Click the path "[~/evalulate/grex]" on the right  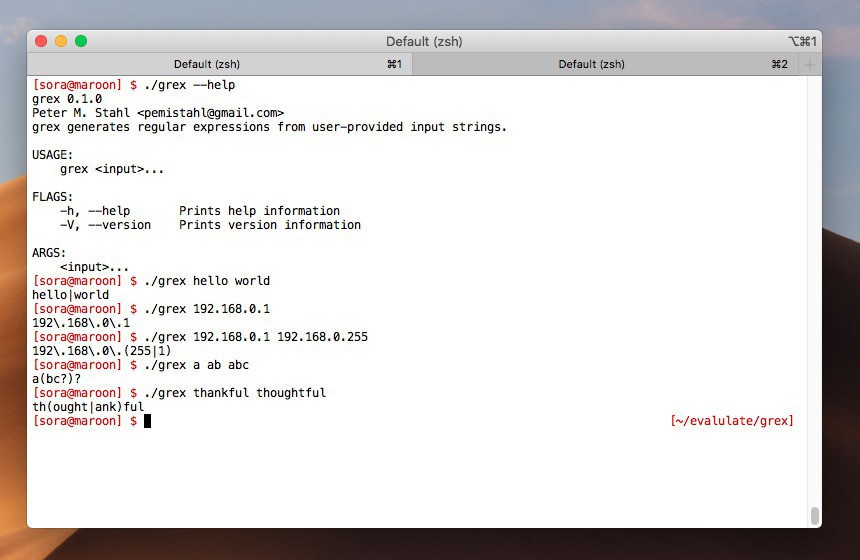point(732,421)
